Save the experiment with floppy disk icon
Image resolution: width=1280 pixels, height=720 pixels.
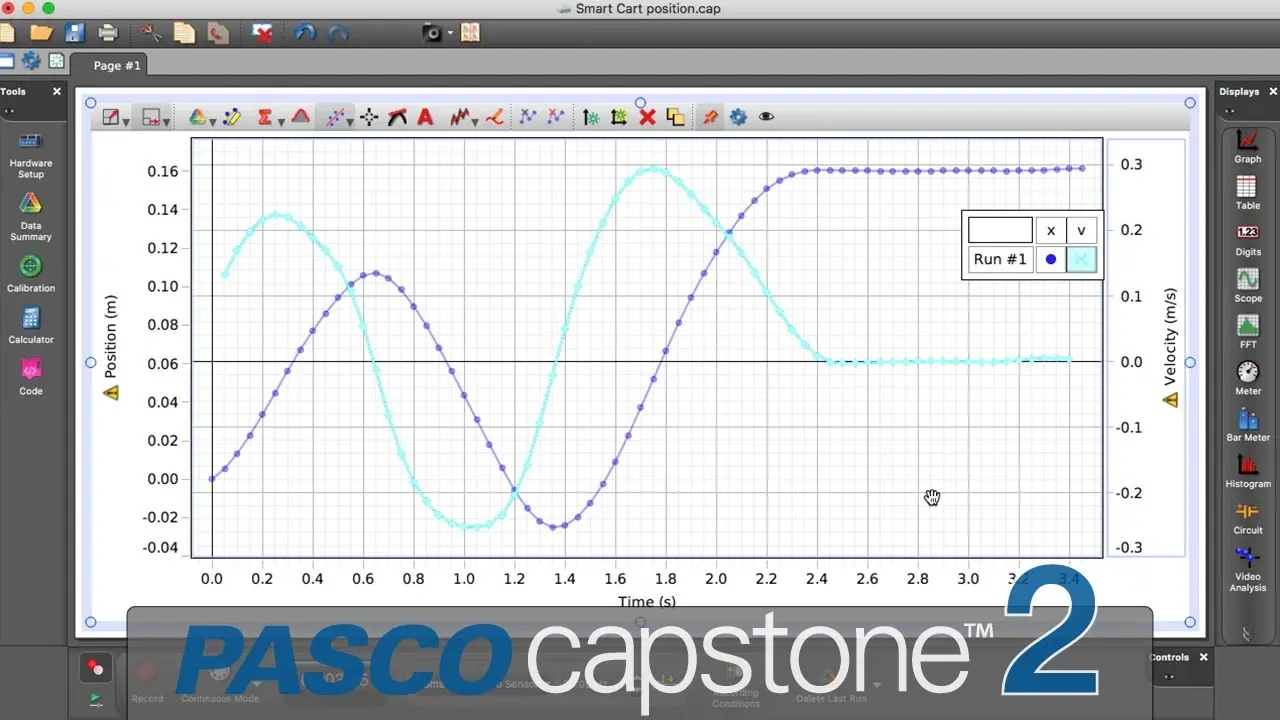coord(75,33)
